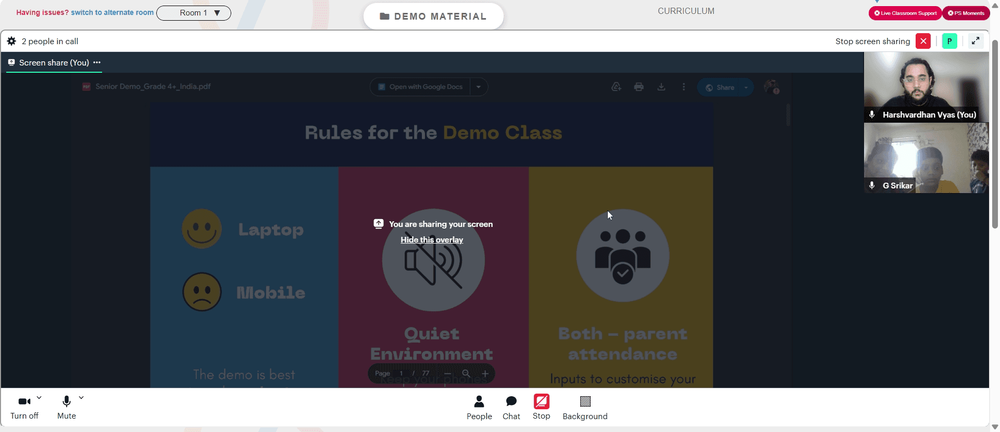Screen dimensions: 1000x432
Task: Open Background effects settings
Action: (x=585, y=408)
